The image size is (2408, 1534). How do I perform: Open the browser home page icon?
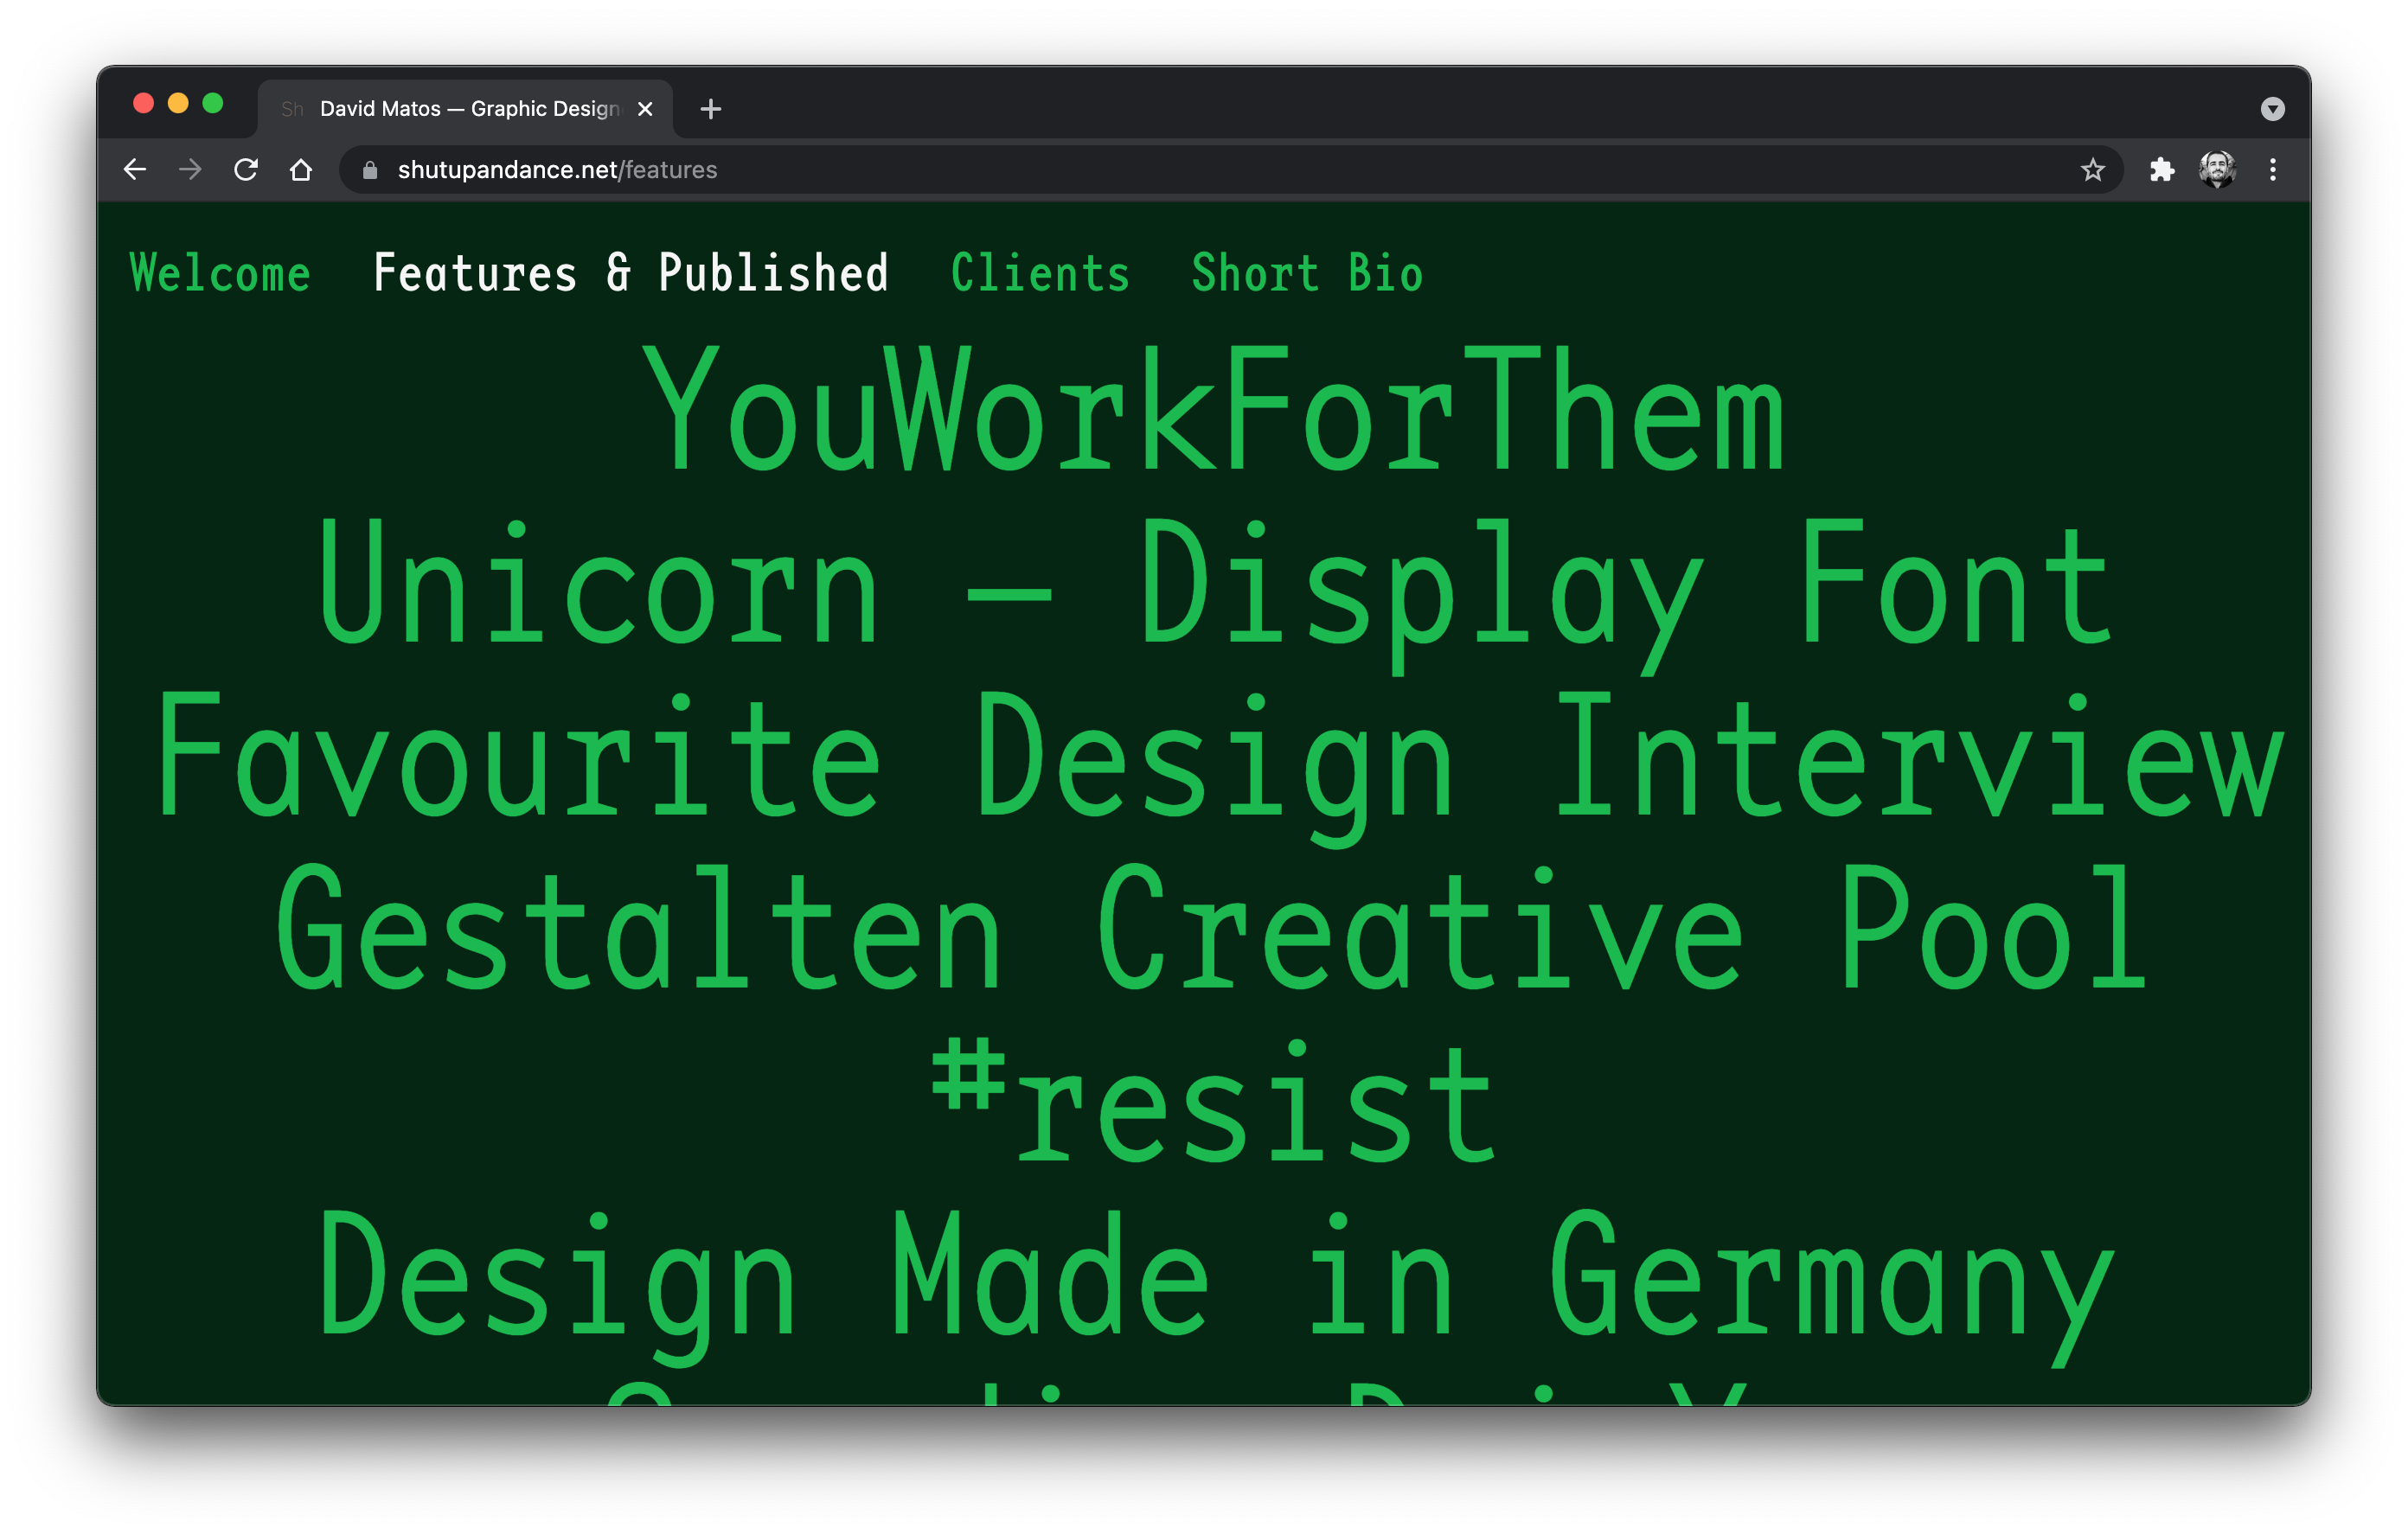pos(301,170)
